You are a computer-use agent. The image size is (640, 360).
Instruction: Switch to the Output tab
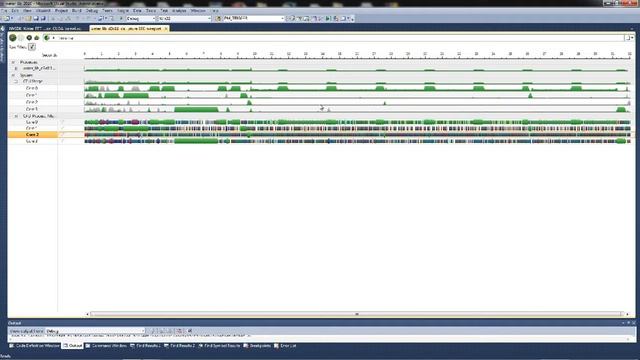pyautogui.click(x=73, y=346)
